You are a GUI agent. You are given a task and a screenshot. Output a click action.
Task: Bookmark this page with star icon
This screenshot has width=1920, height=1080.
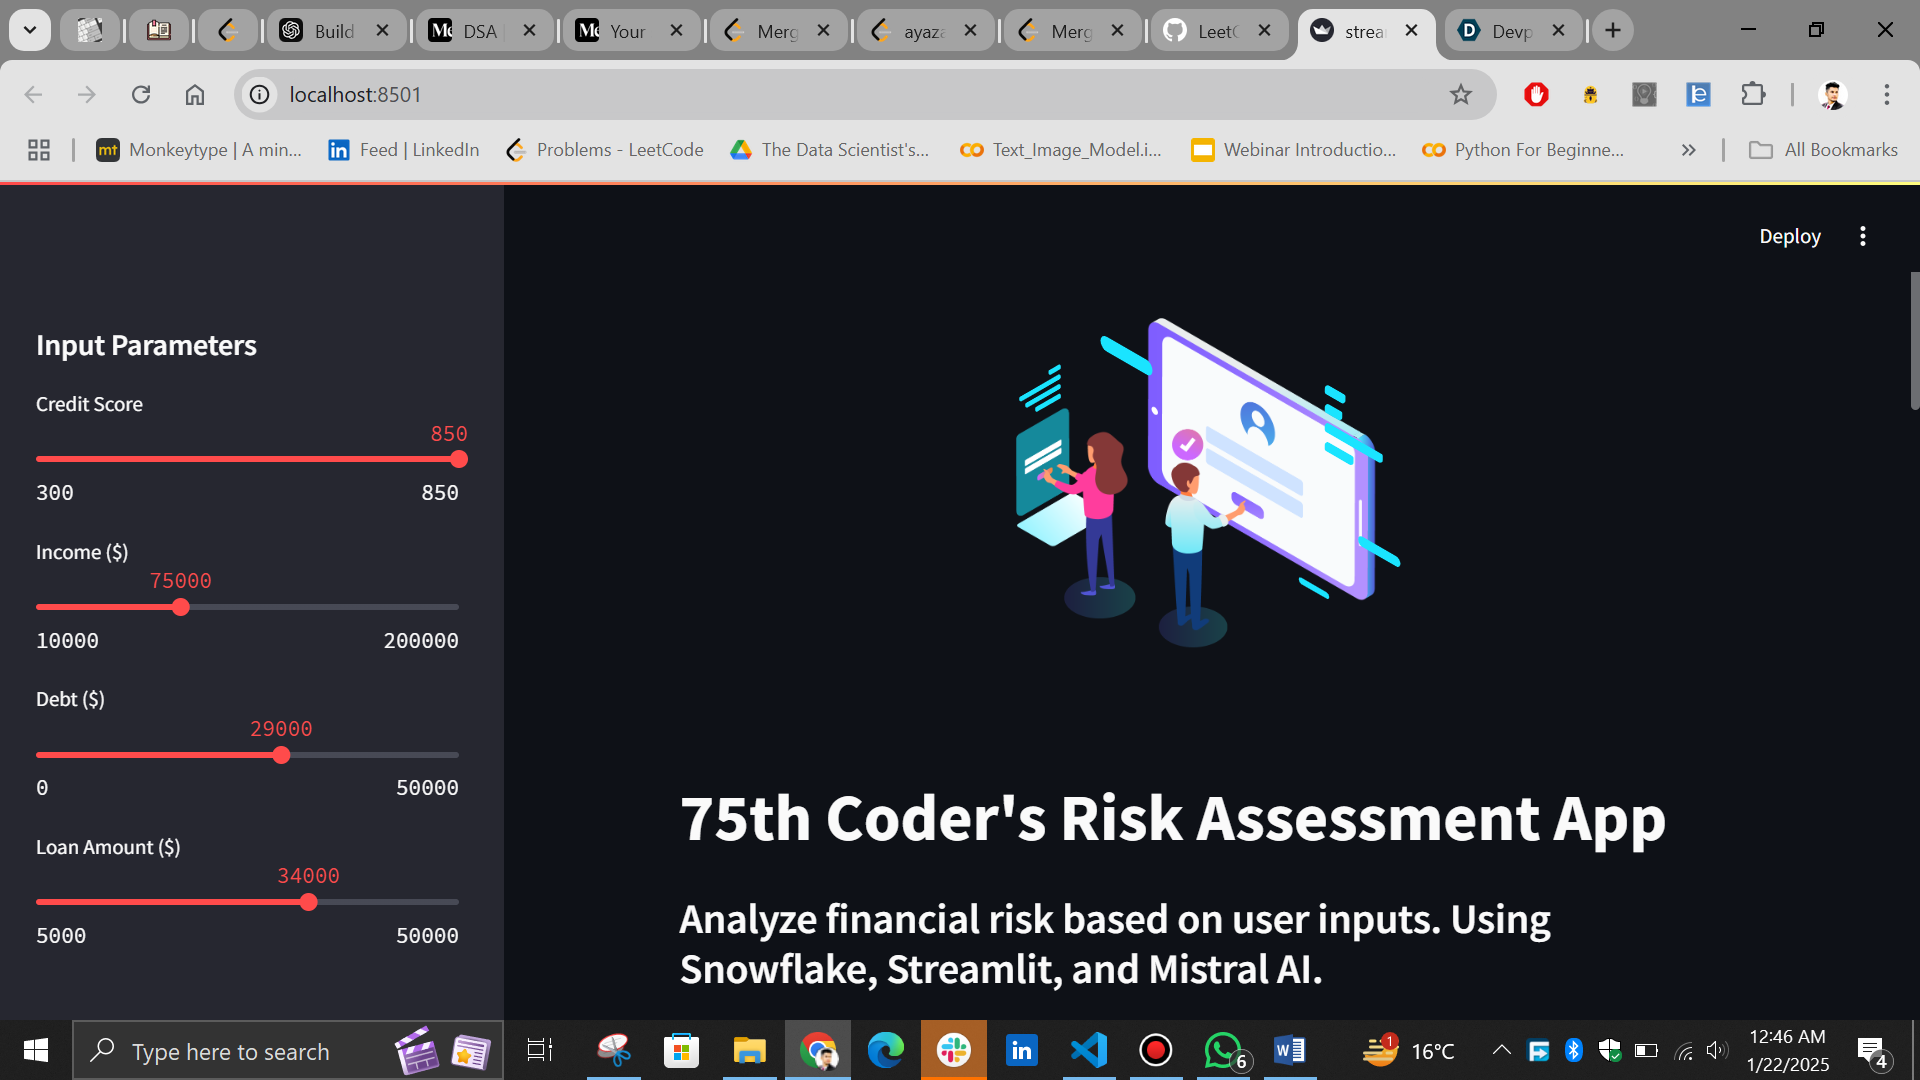click(x=1460, y=94)
